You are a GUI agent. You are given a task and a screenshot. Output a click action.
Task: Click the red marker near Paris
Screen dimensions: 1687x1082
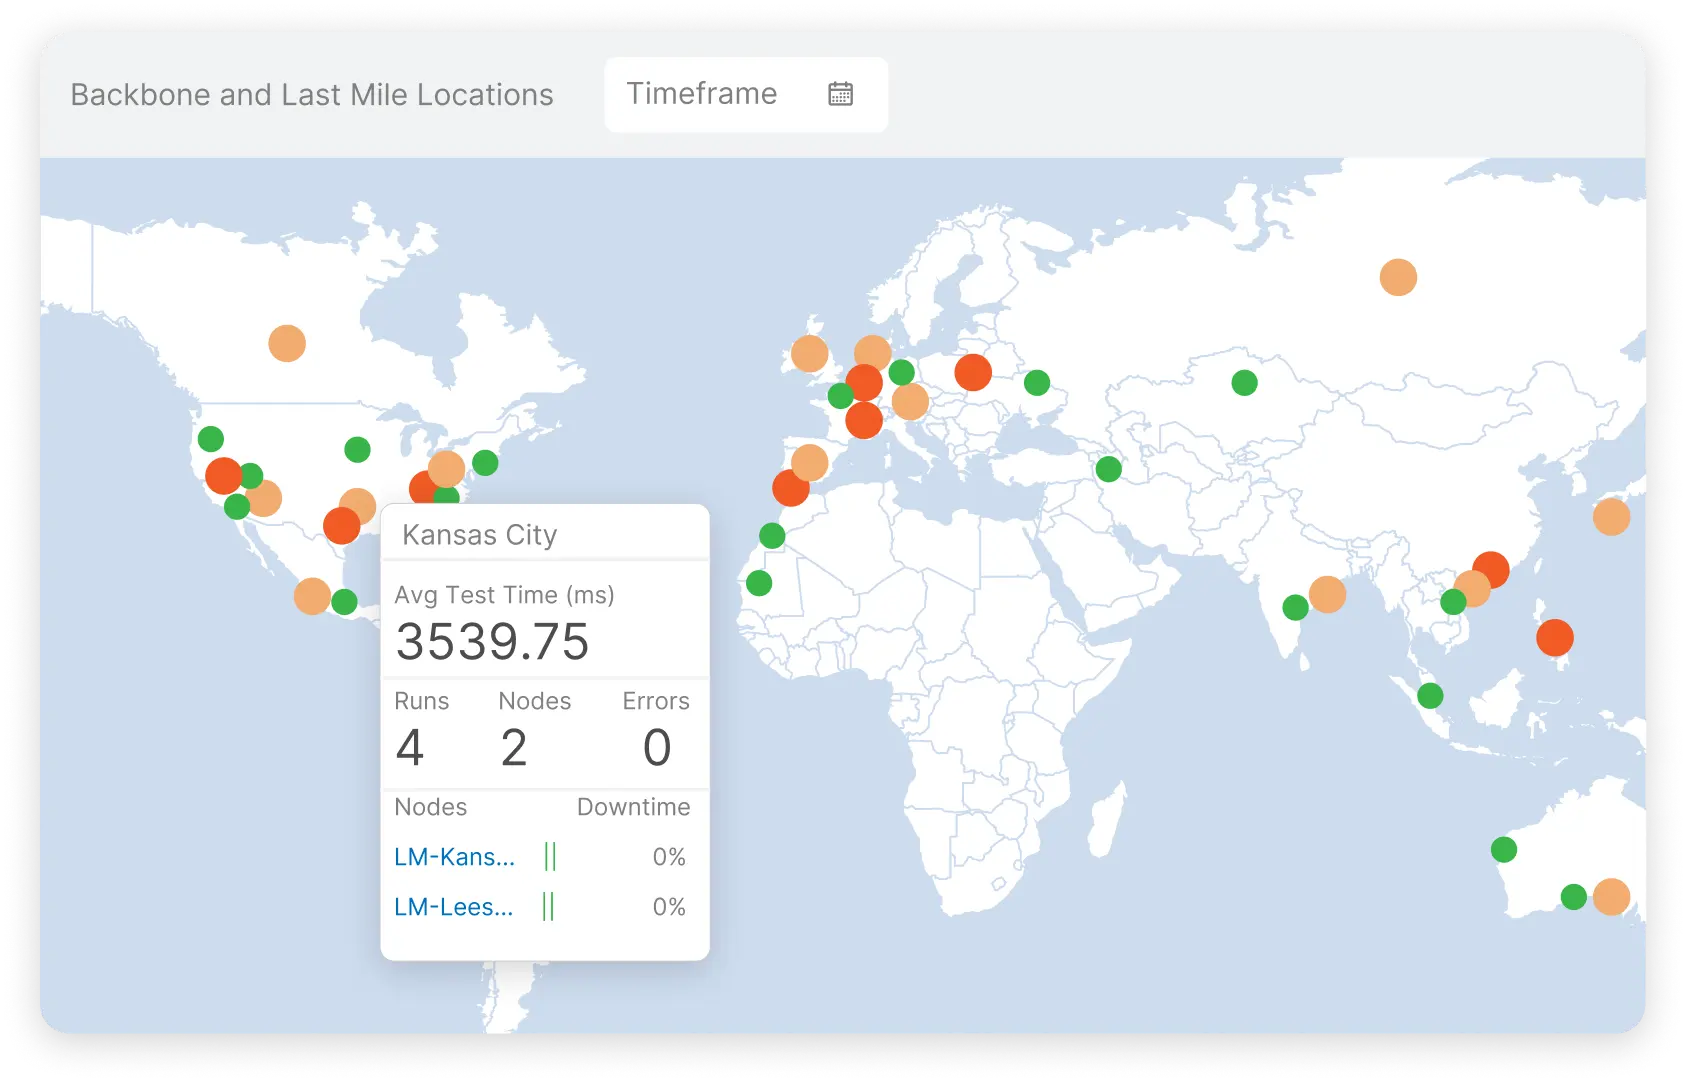click(862, 382)
